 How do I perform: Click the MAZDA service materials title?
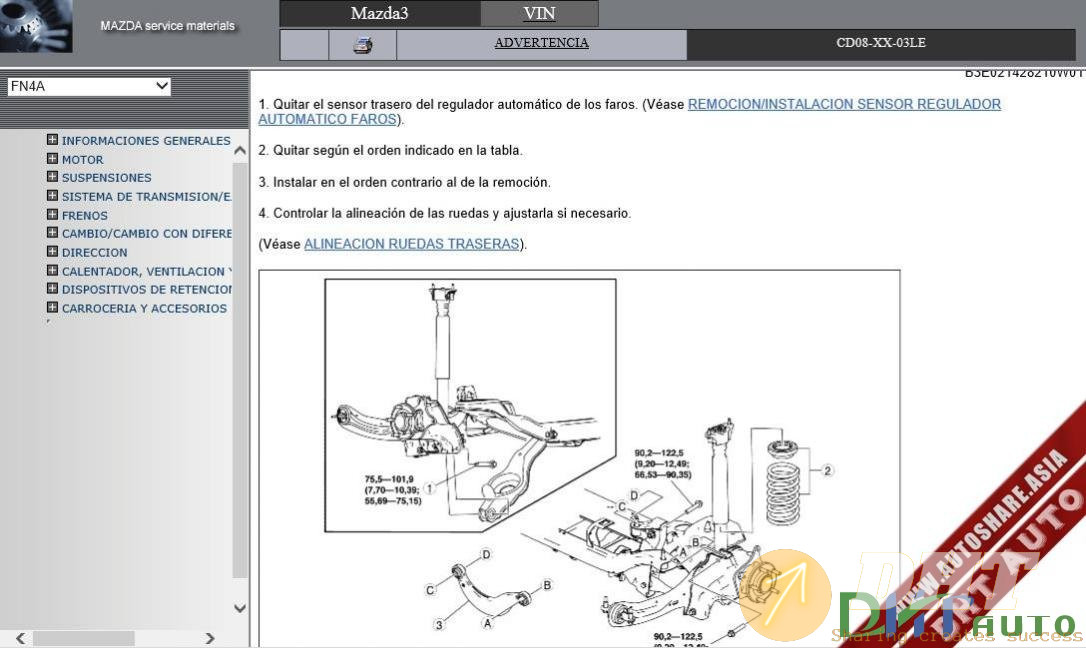tap(167, 26)
